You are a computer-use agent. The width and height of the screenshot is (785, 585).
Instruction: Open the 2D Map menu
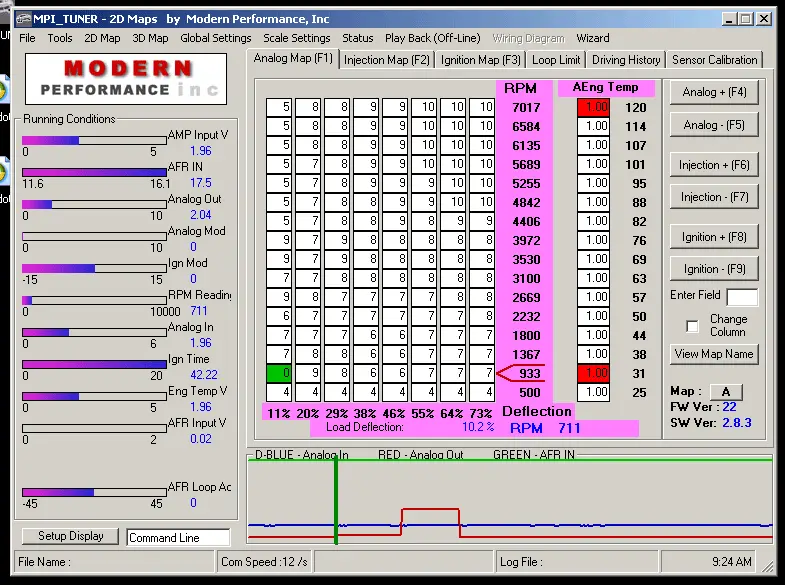[x=102, y=38]
